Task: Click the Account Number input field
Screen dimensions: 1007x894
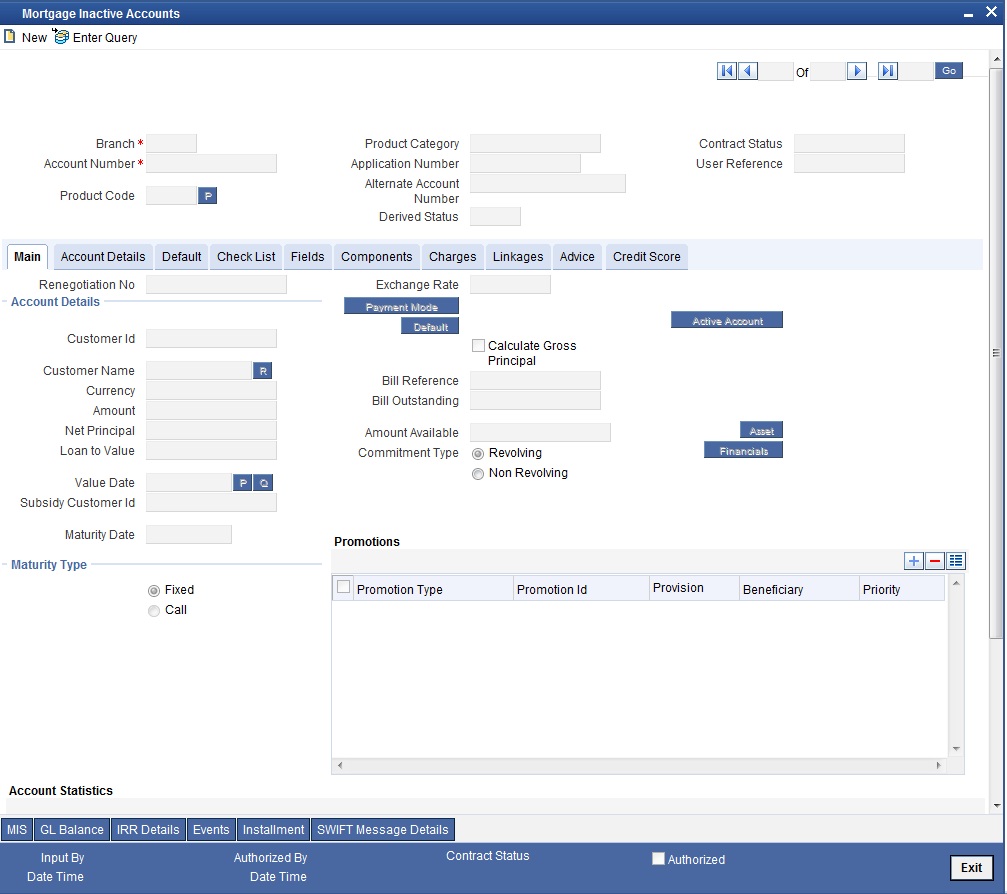Action: [x=211, y=163]
